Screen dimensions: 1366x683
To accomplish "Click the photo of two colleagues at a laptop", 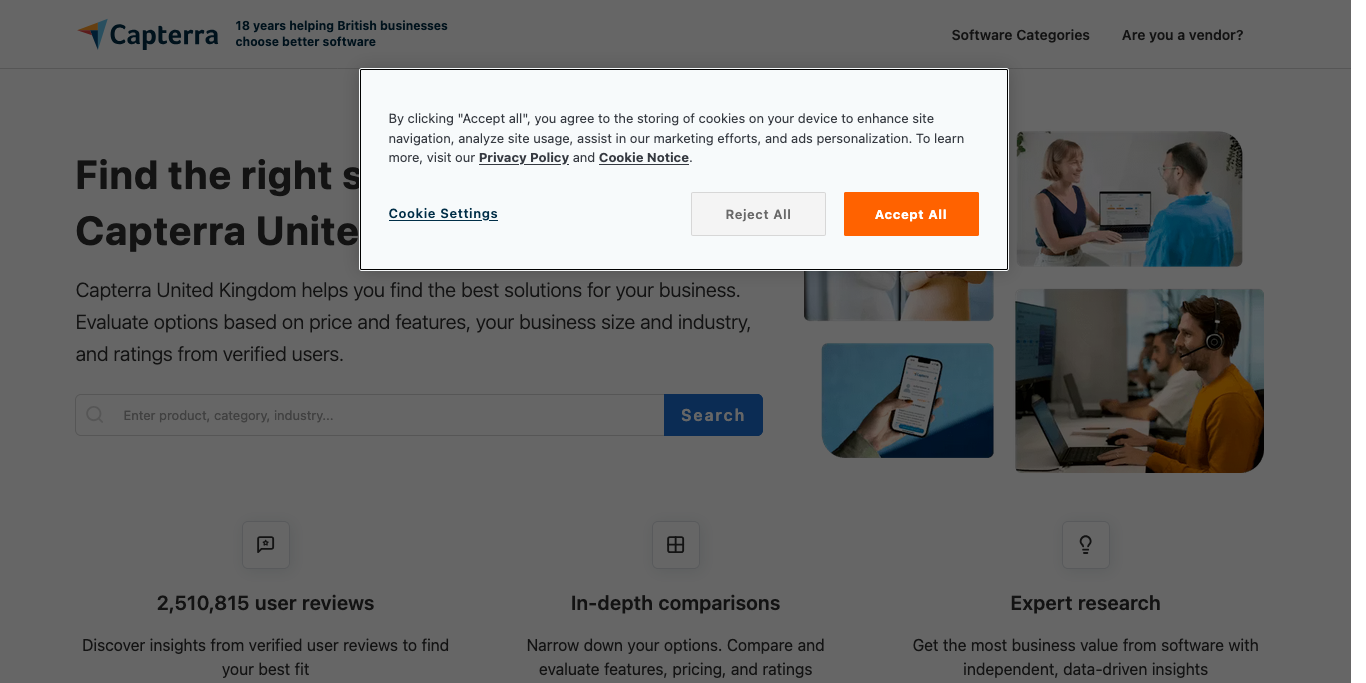I will tap(1128, 199).
